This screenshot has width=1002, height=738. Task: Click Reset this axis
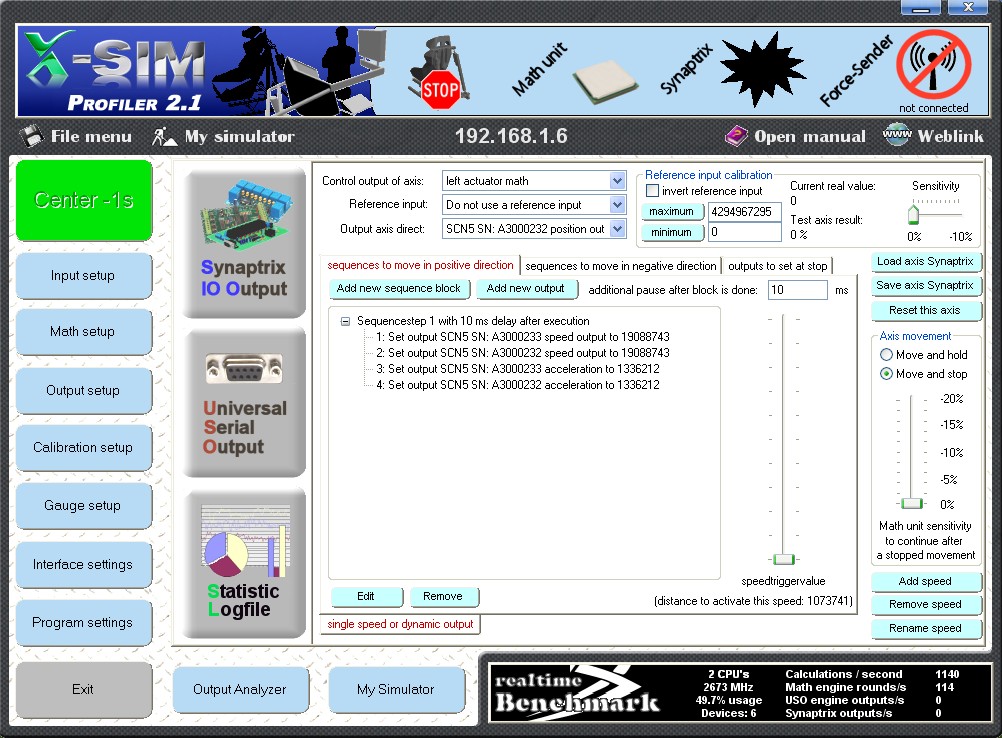click(925, 310)
